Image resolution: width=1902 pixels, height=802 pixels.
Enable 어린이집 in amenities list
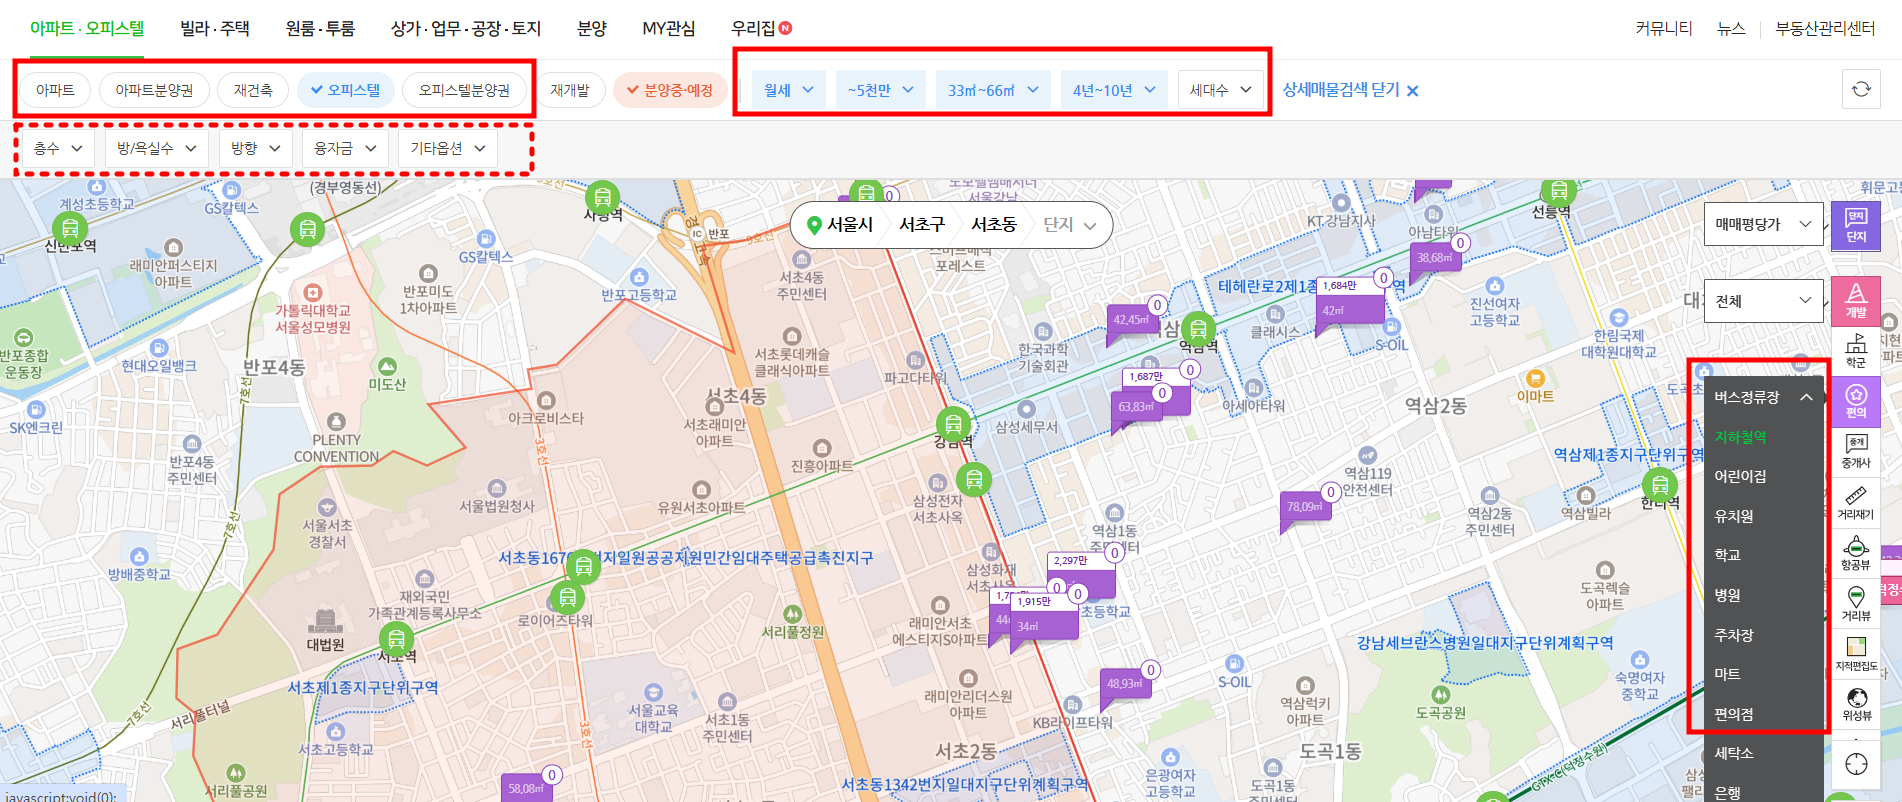pos(1740,476)
